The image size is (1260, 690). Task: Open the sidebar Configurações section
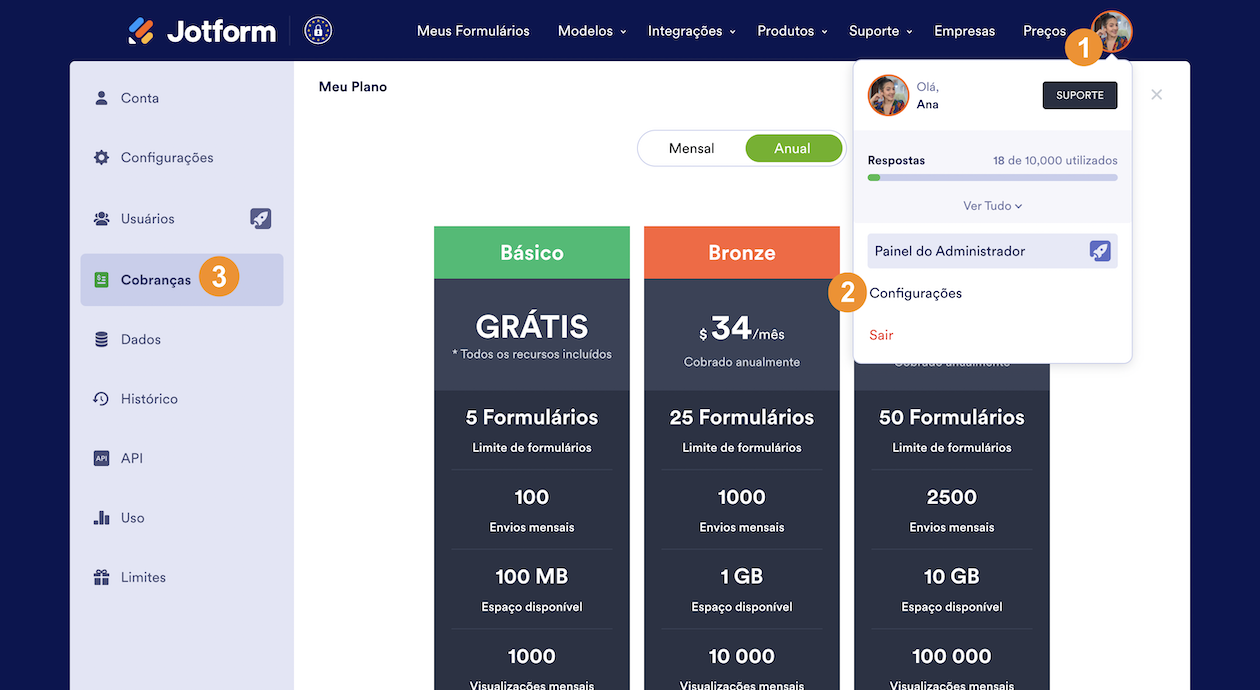[x=182, y=158]
